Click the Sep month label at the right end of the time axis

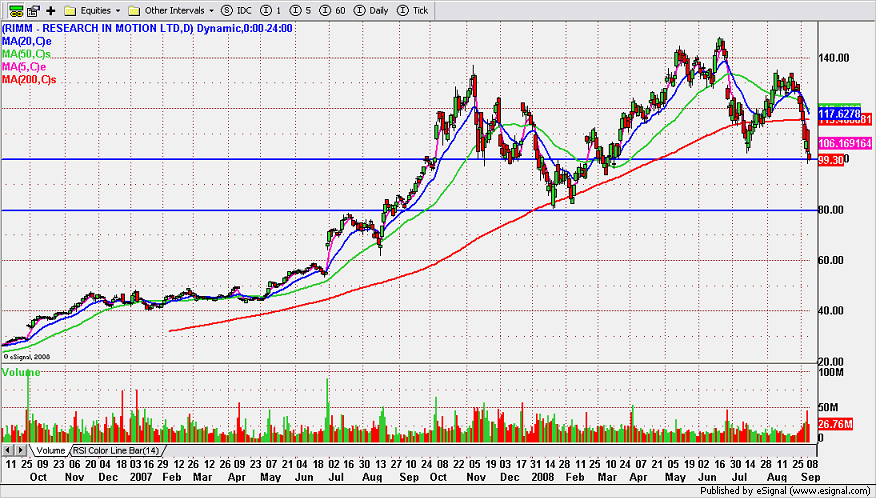(x=810, y=479)
